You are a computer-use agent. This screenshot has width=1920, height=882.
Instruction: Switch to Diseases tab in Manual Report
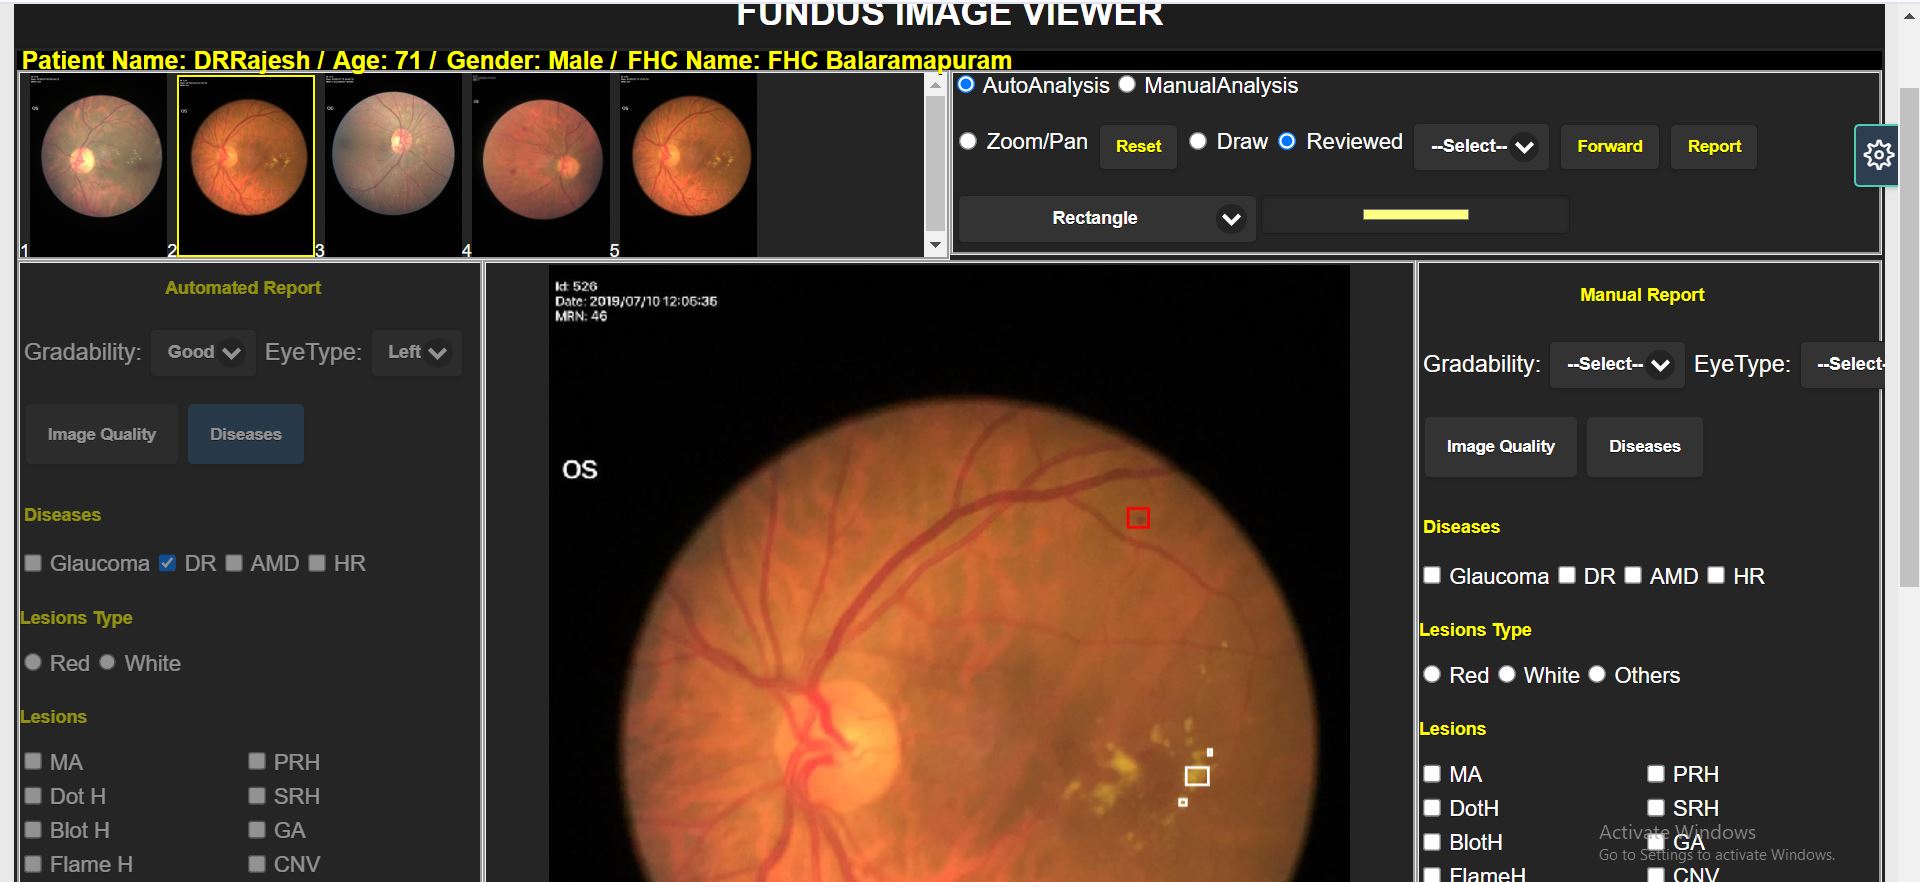1644,447
